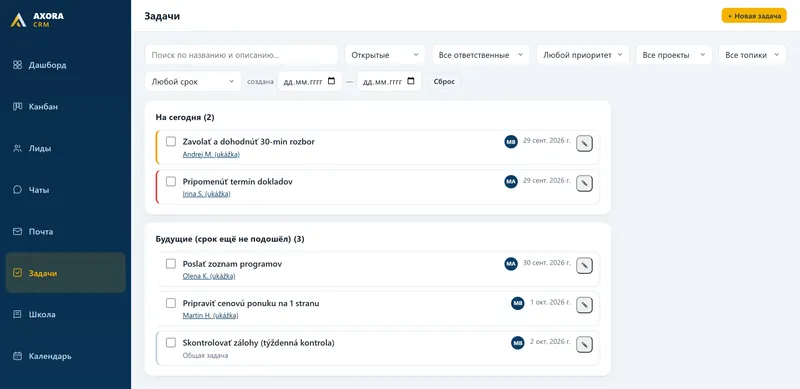Click the На сегодня (2) heading
This screenshot has height=389, width=800.
185,117
